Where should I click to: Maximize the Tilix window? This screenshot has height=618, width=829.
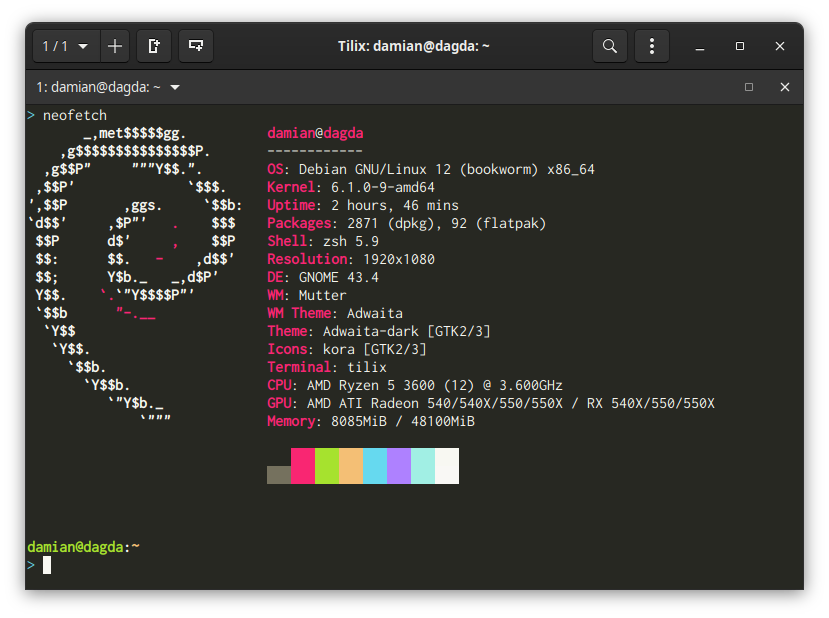[x=740, y=46]
